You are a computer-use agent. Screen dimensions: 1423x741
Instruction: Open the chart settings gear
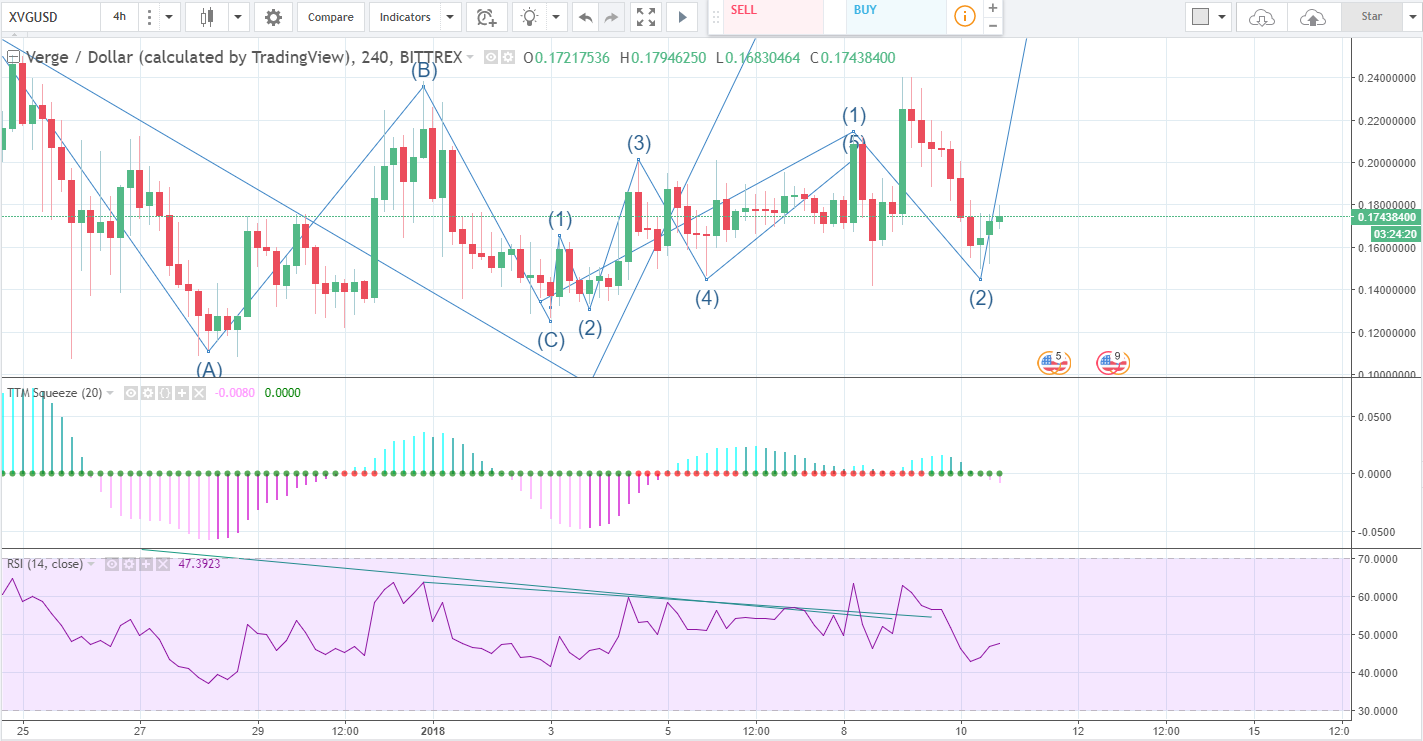273,17
